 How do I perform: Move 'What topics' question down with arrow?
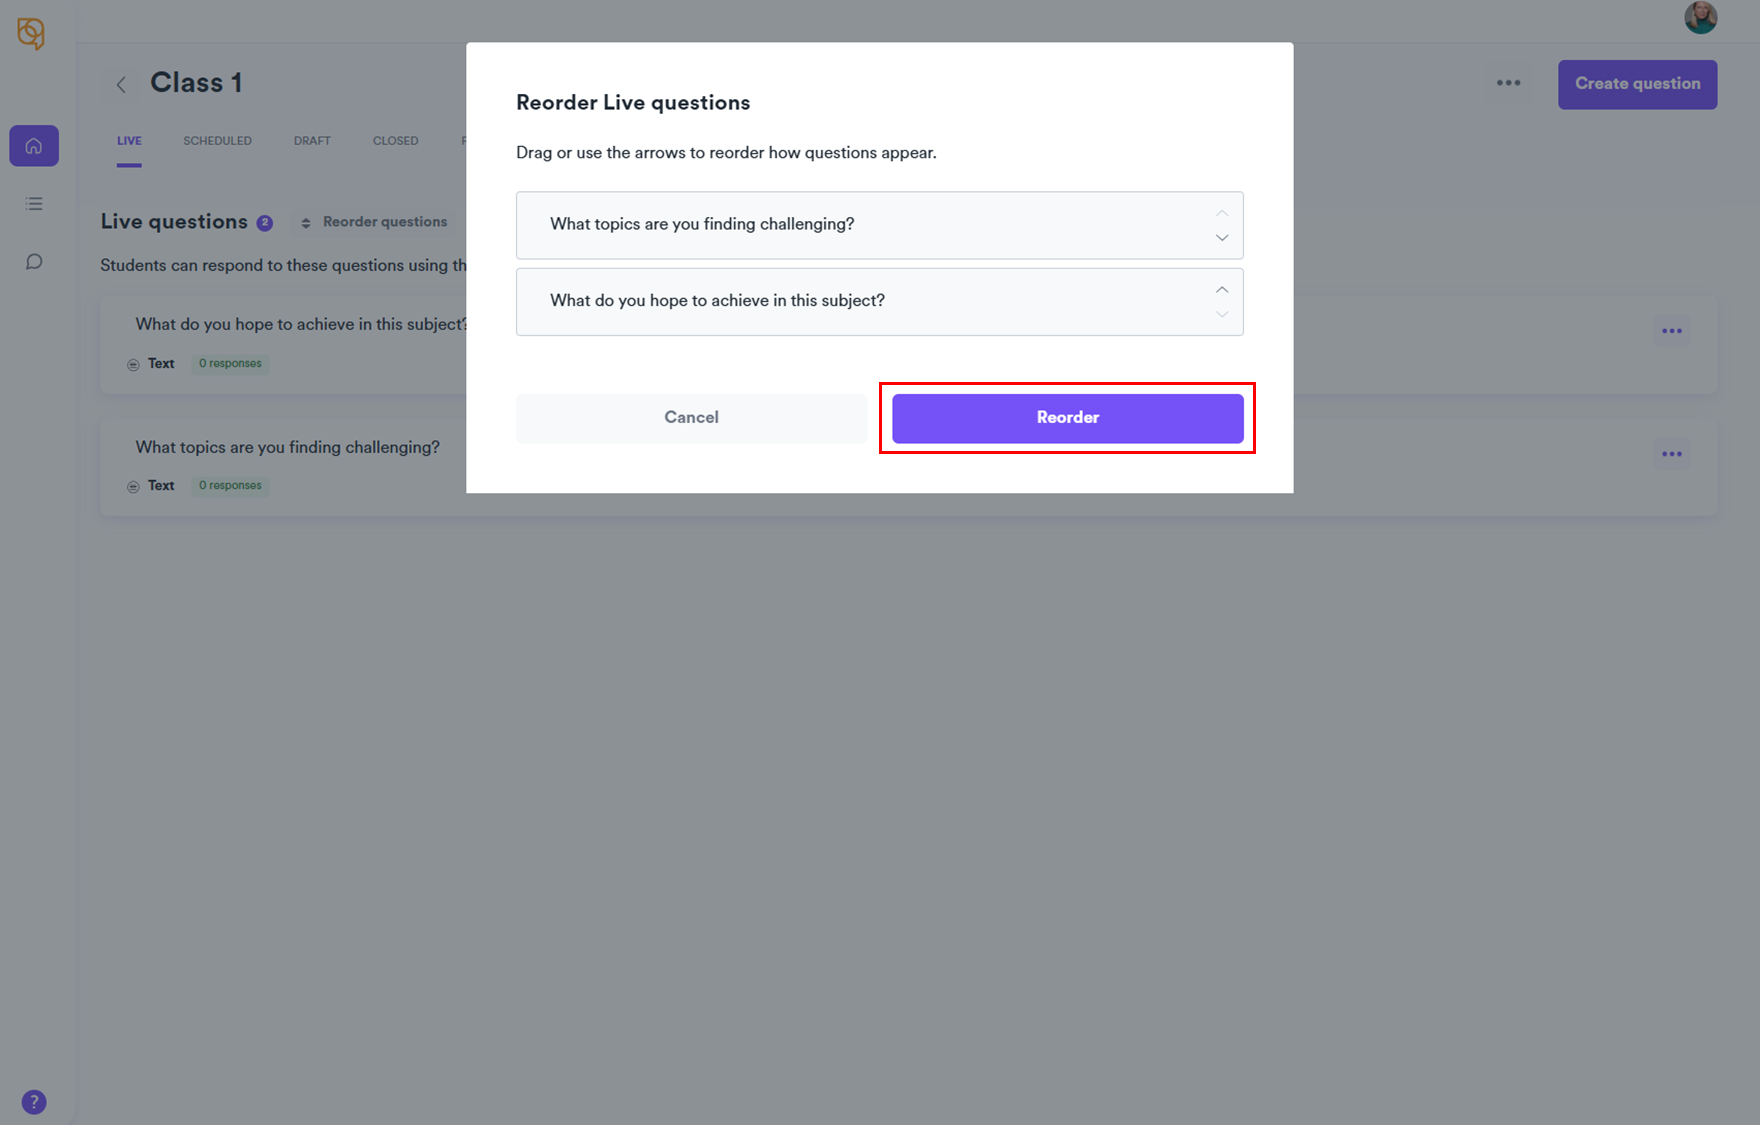[x=1221, y=238]
